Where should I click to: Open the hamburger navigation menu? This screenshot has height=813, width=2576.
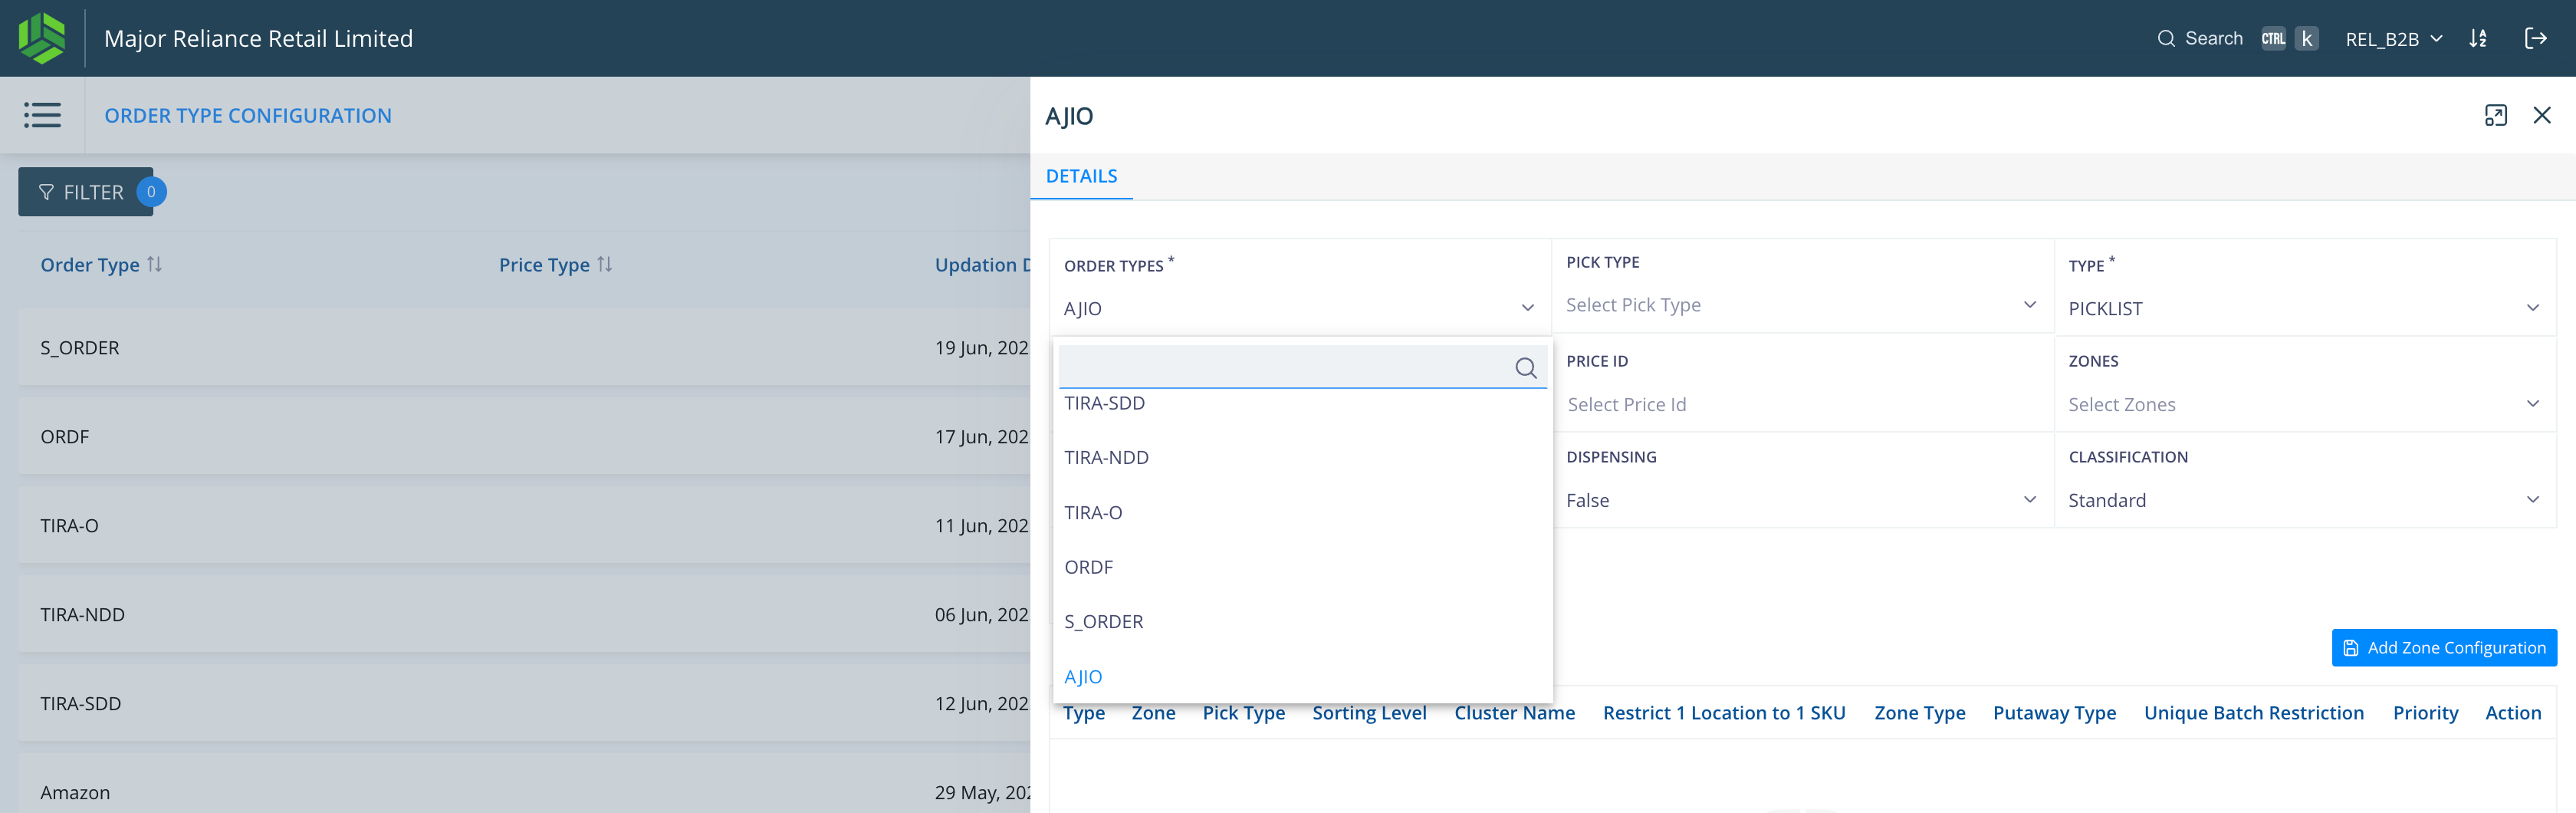pyautogui.click(x=42, y=115)
